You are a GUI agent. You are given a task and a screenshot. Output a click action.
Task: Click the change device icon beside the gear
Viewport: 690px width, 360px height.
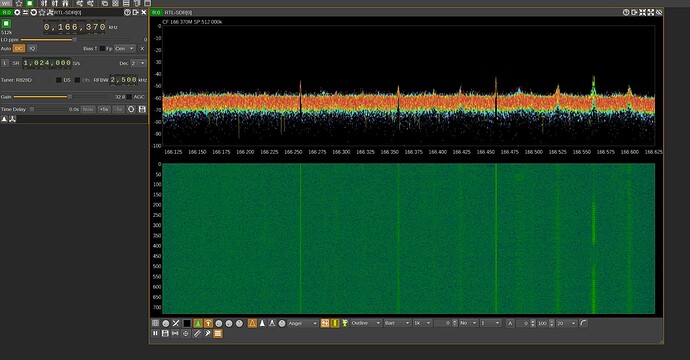tap(26, 12)
